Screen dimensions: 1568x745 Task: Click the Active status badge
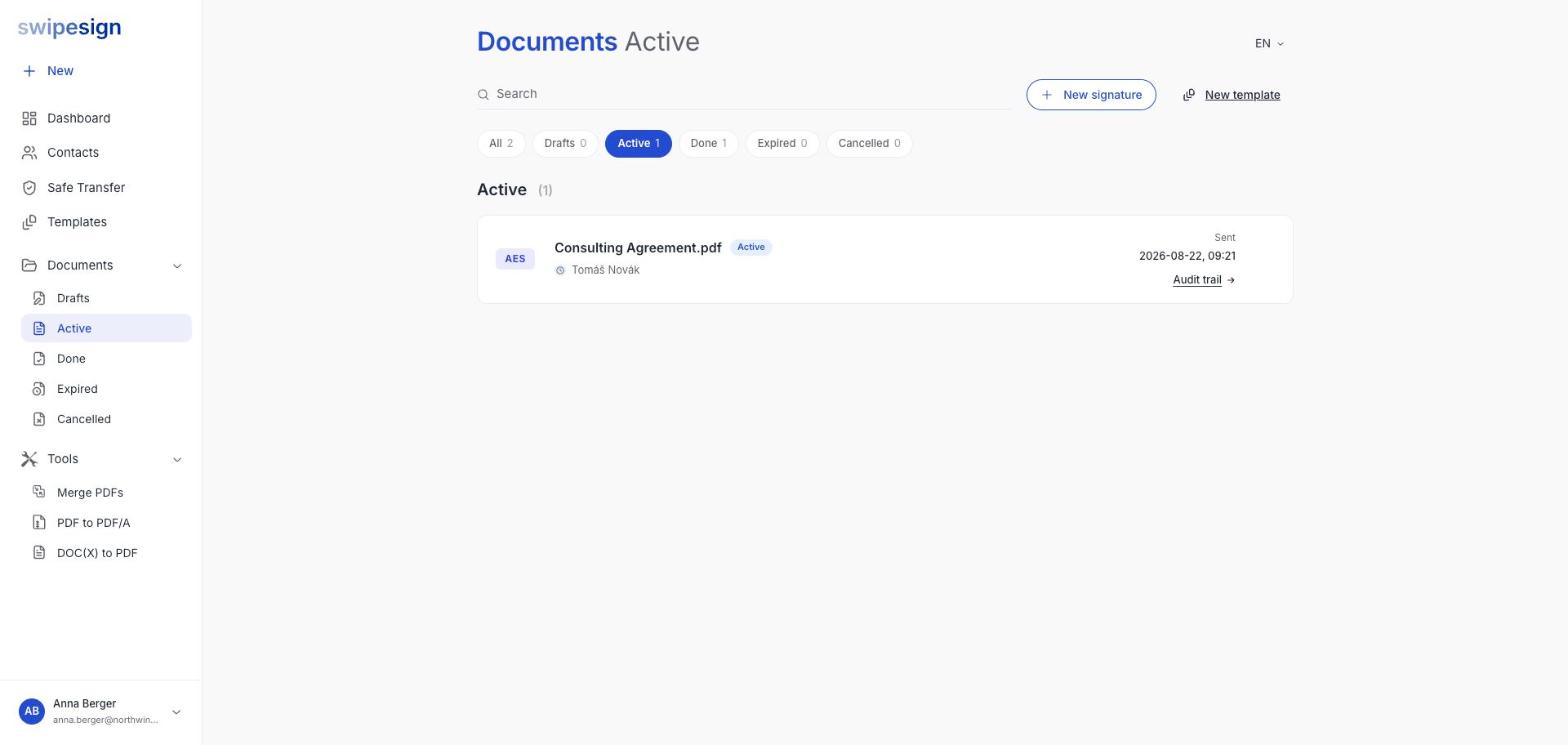751,247
